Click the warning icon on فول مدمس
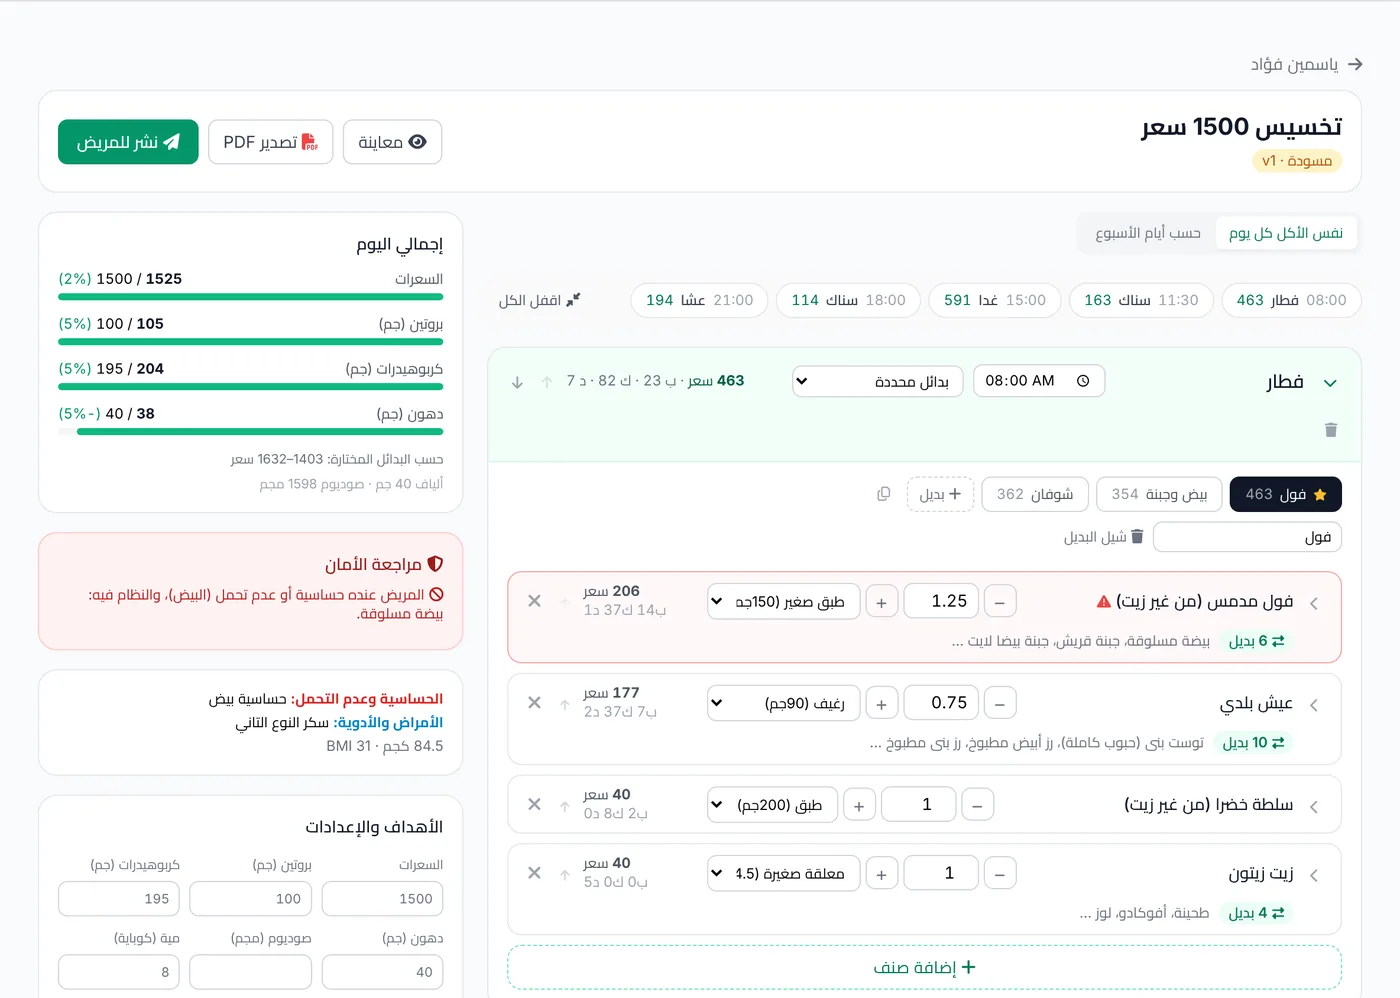 point(1104,602)
